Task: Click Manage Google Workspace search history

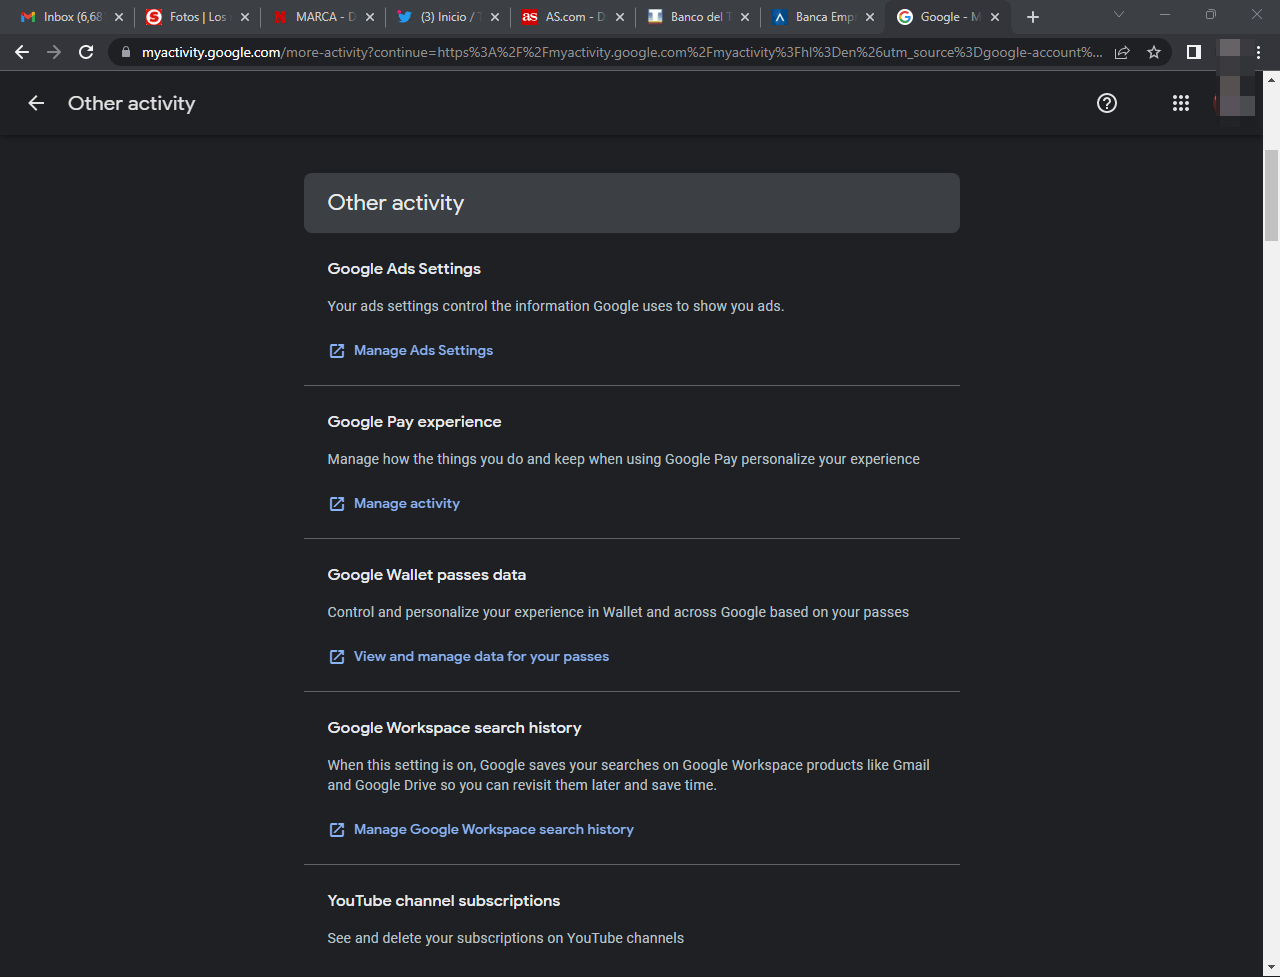Action: 493,829
